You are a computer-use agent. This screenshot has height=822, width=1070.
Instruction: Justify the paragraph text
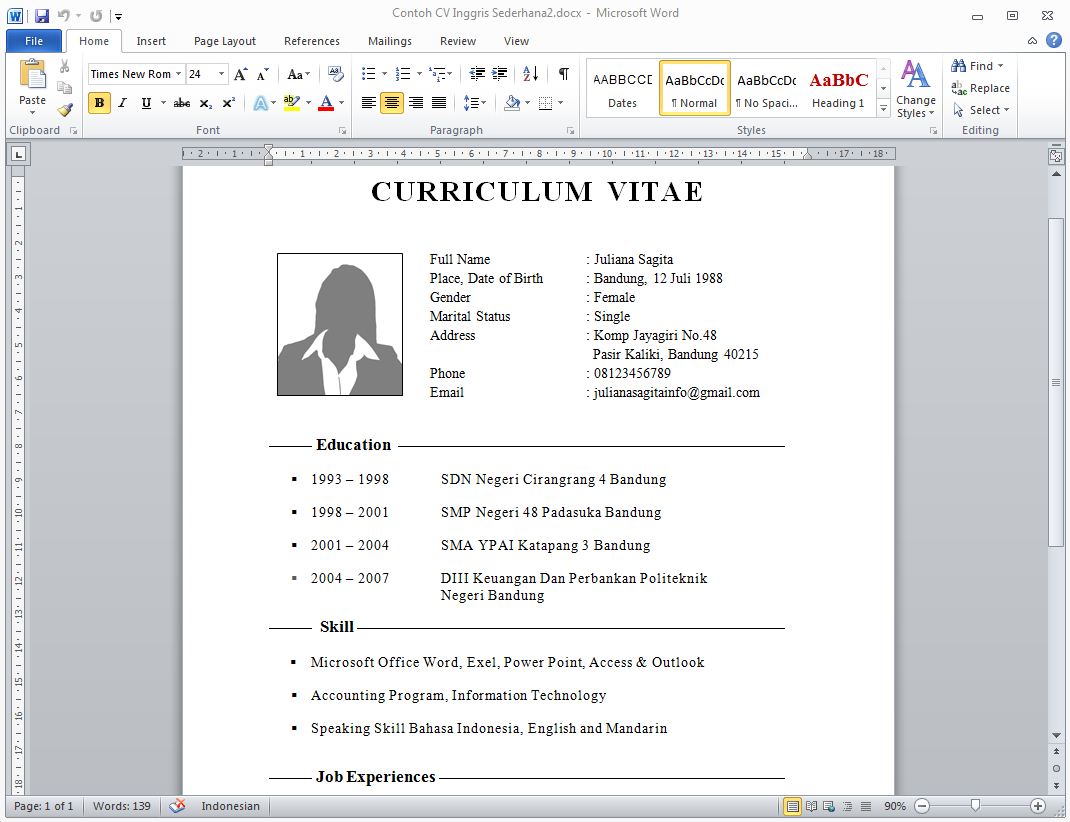tap(439, 103)
